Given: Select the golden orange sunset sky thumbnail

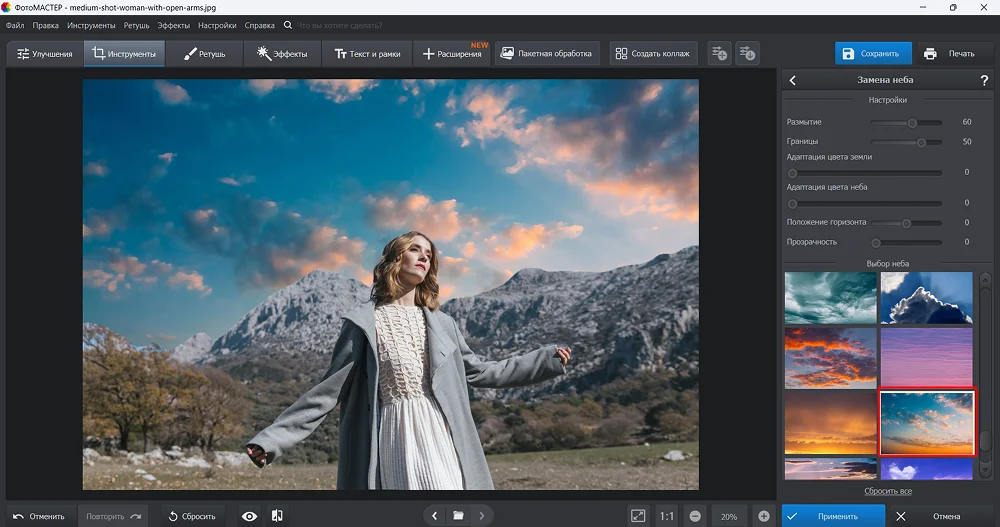Looking at the screenshot, I should 830,422.
